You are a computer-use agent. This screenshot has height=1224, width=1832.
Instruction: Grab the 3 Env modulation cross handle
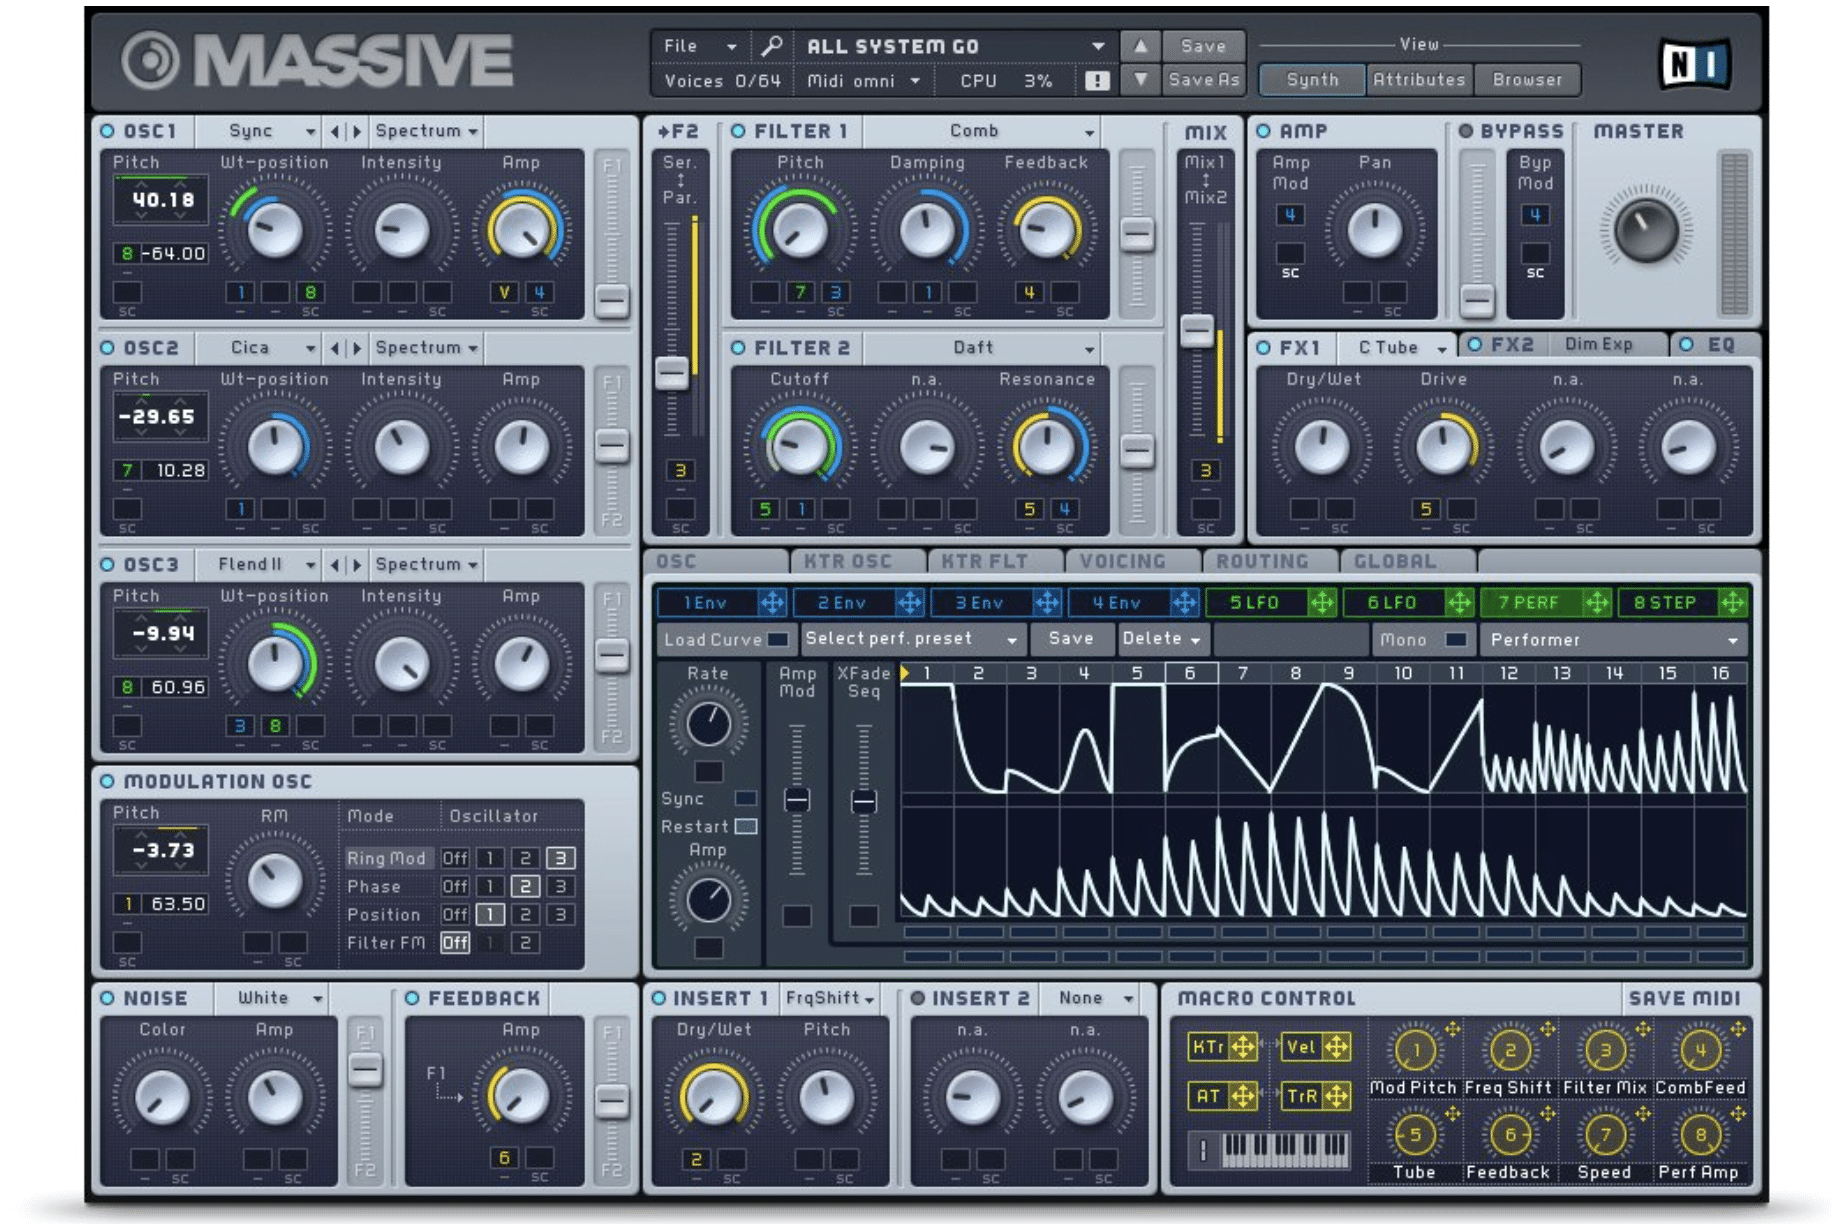[x=1046, y=603]
